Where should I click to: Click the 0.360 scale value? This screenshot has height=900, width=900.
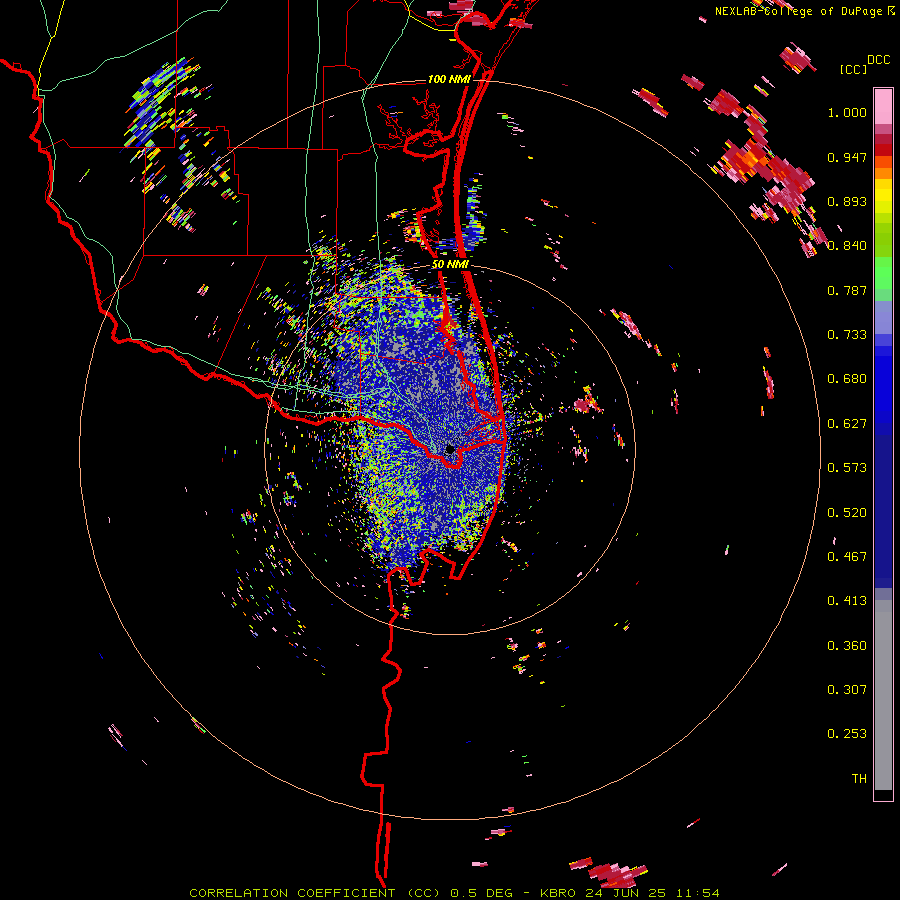coord(847,646)
